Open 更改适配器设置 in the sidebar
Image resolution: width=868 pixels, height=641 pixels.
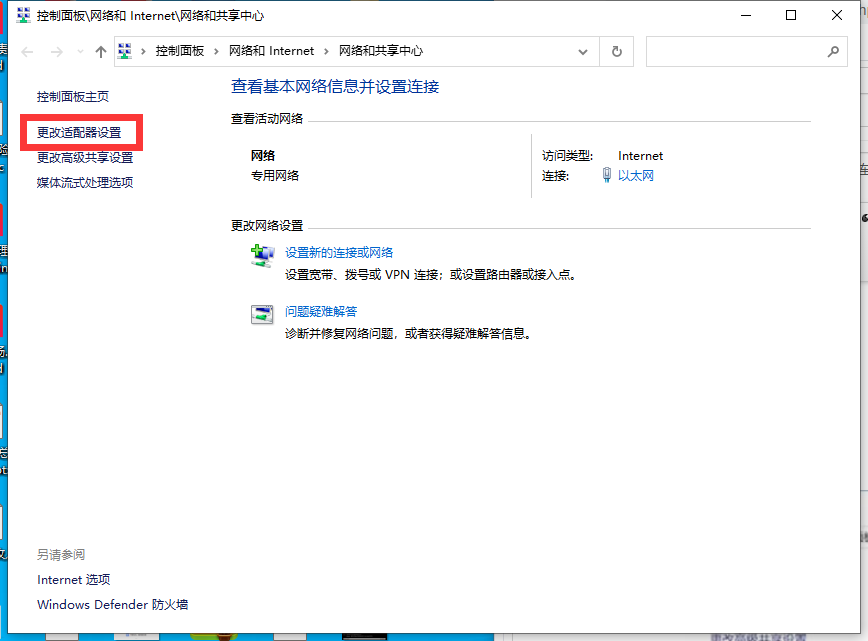[x=79, y=131]
